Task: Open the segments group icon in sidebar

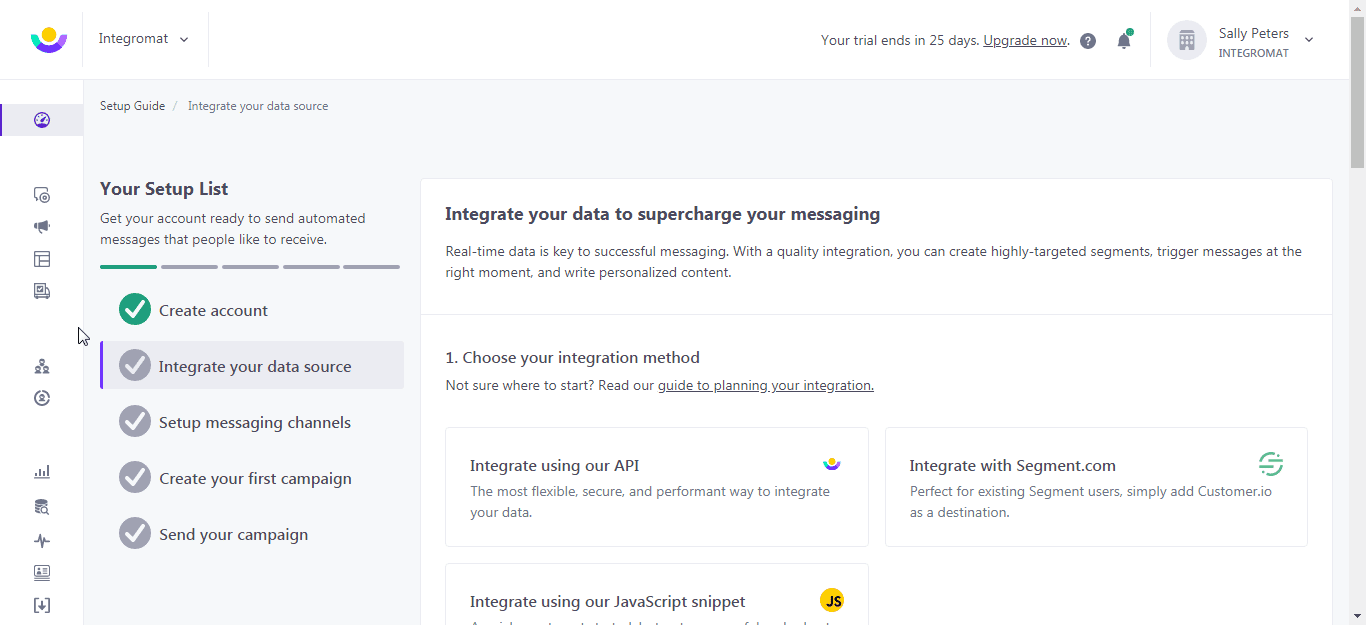Action: tap(41, 366)
